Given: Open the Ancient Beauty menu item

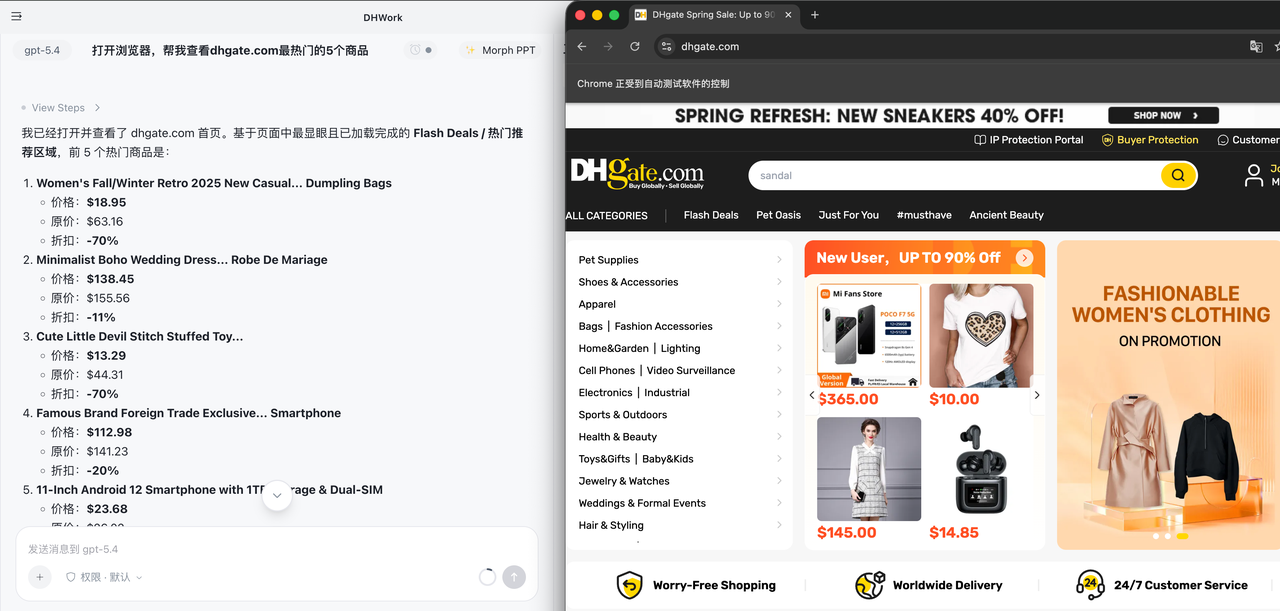Looking at the screenshot, I should click(x=1006, y=215).
